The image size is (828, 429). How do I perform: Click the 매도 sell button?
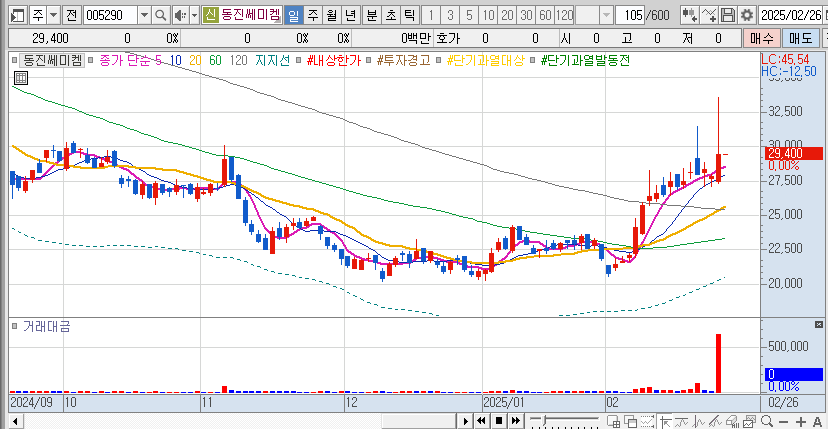[x=801, y=38]
